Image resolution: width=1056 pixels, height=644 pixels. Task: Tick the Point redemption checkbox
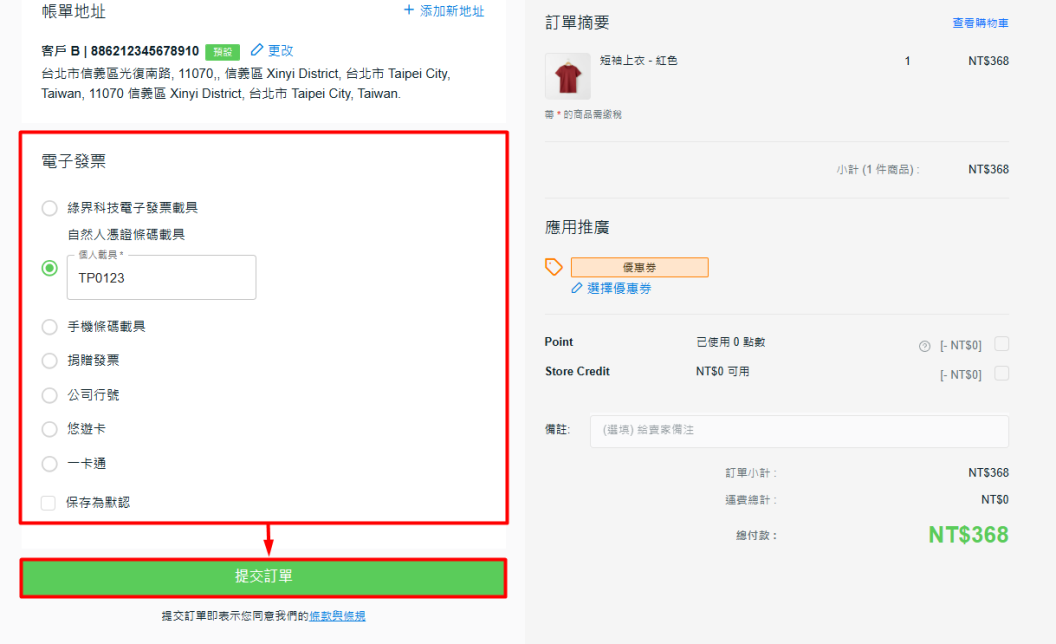[x=1001, y=344]
